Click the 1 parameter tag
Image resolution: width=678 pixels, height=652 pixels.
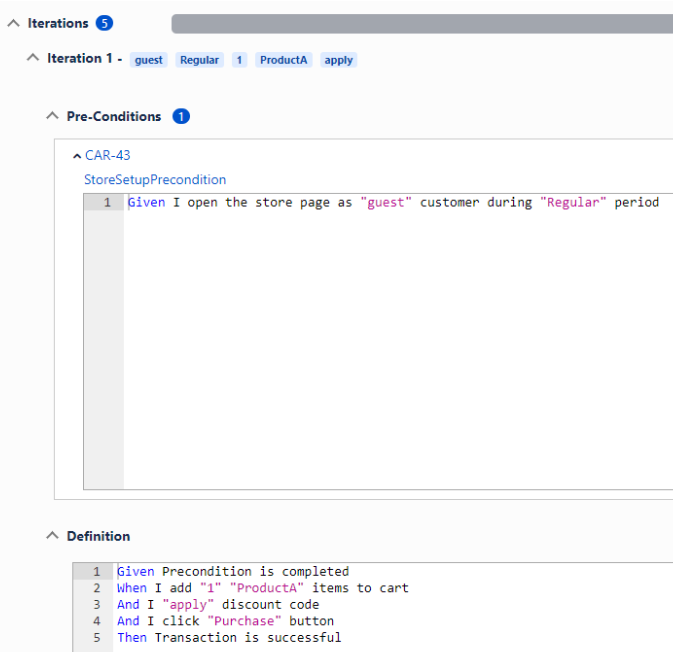[x=239, y=60]
